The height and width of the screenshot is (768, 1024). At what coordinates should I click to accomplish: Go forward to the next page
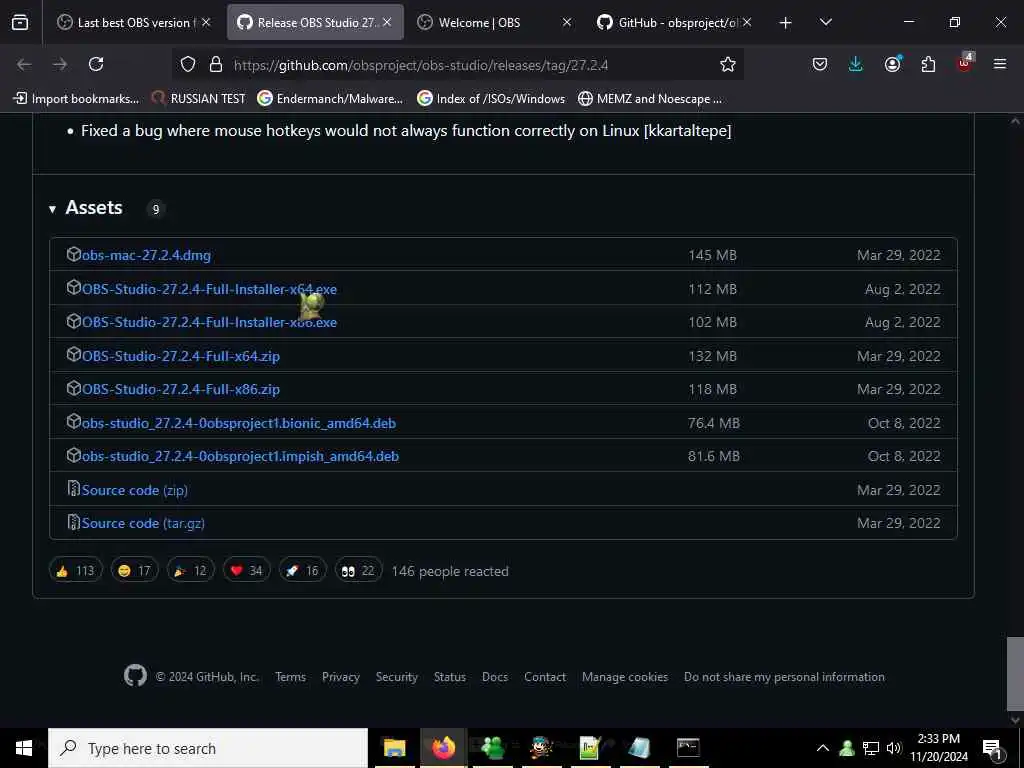click(60, 64)
